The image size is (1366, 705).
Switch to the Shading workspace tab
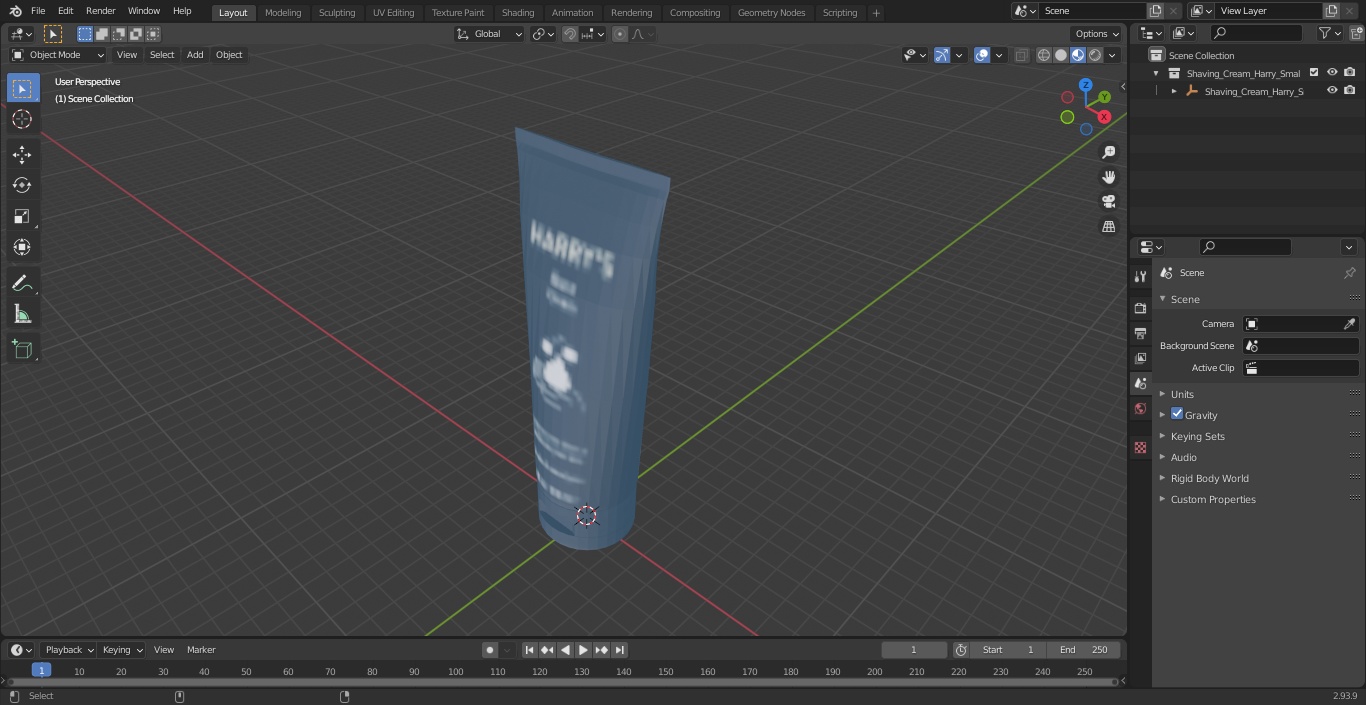[518, 13]
